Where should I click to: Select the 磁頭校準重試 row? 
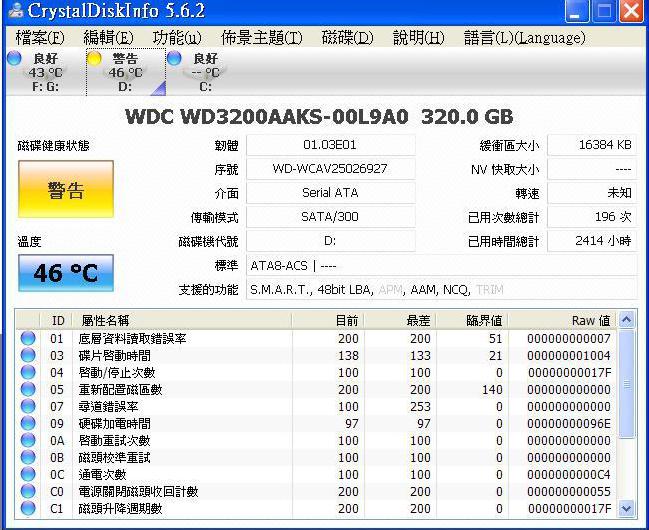coord(316,457)
